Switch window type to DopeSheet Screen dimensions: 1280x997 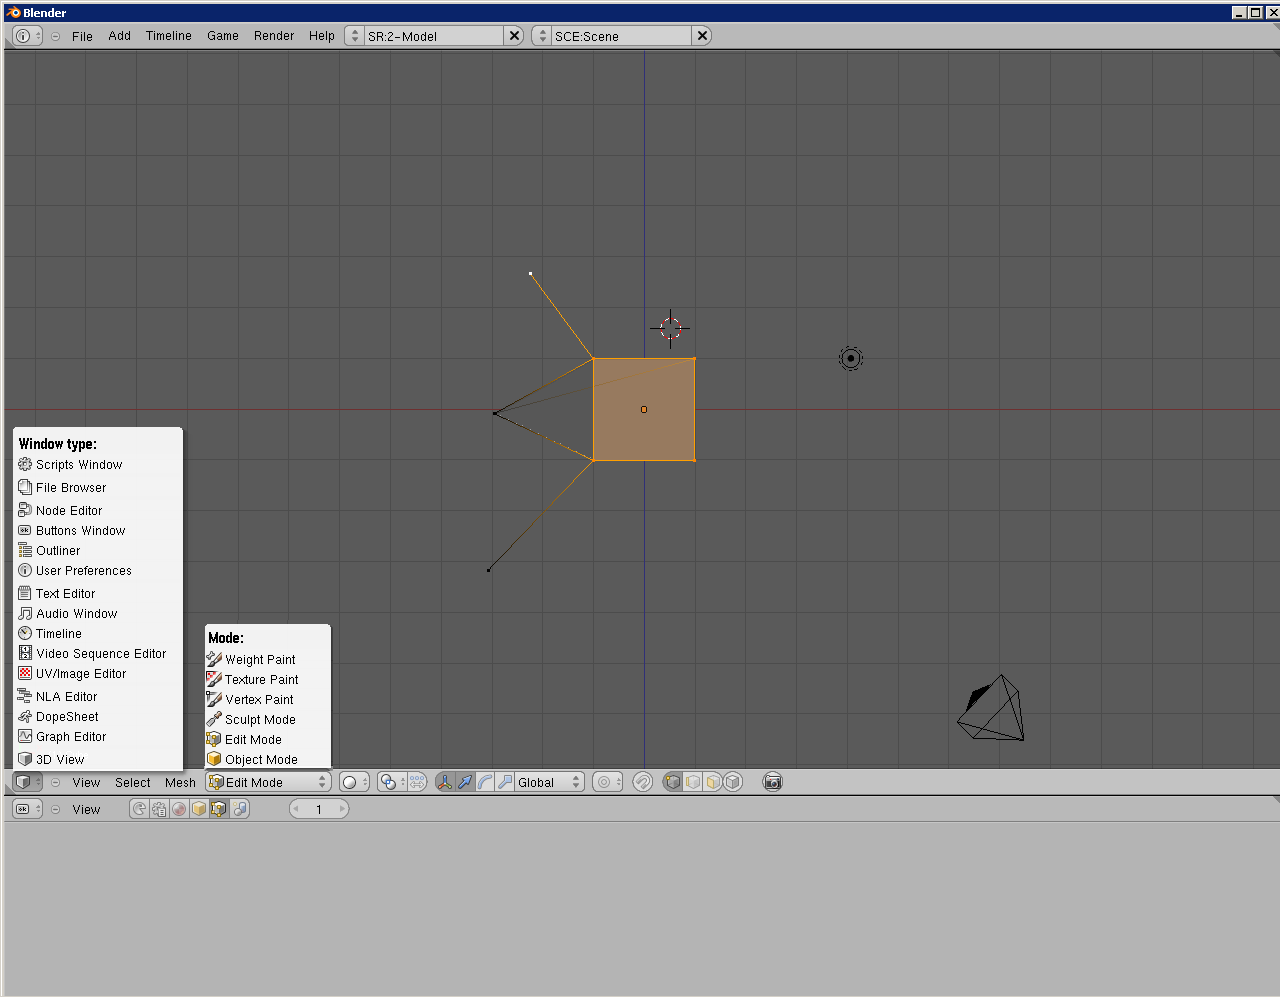(x=98, y=717)
